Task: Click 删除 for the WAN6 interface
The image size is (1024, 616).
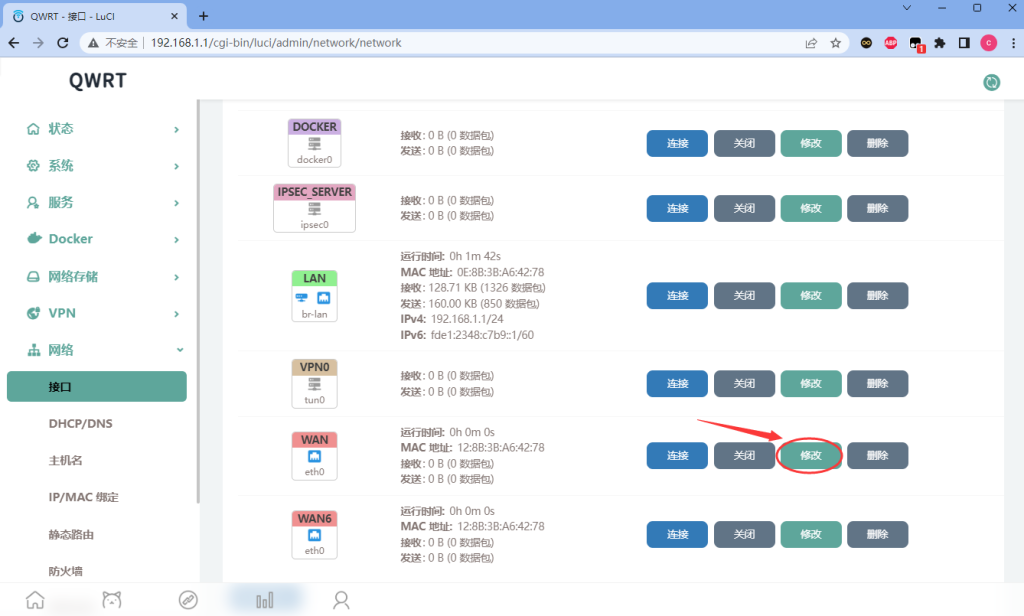Action: [x=877, y=534]
